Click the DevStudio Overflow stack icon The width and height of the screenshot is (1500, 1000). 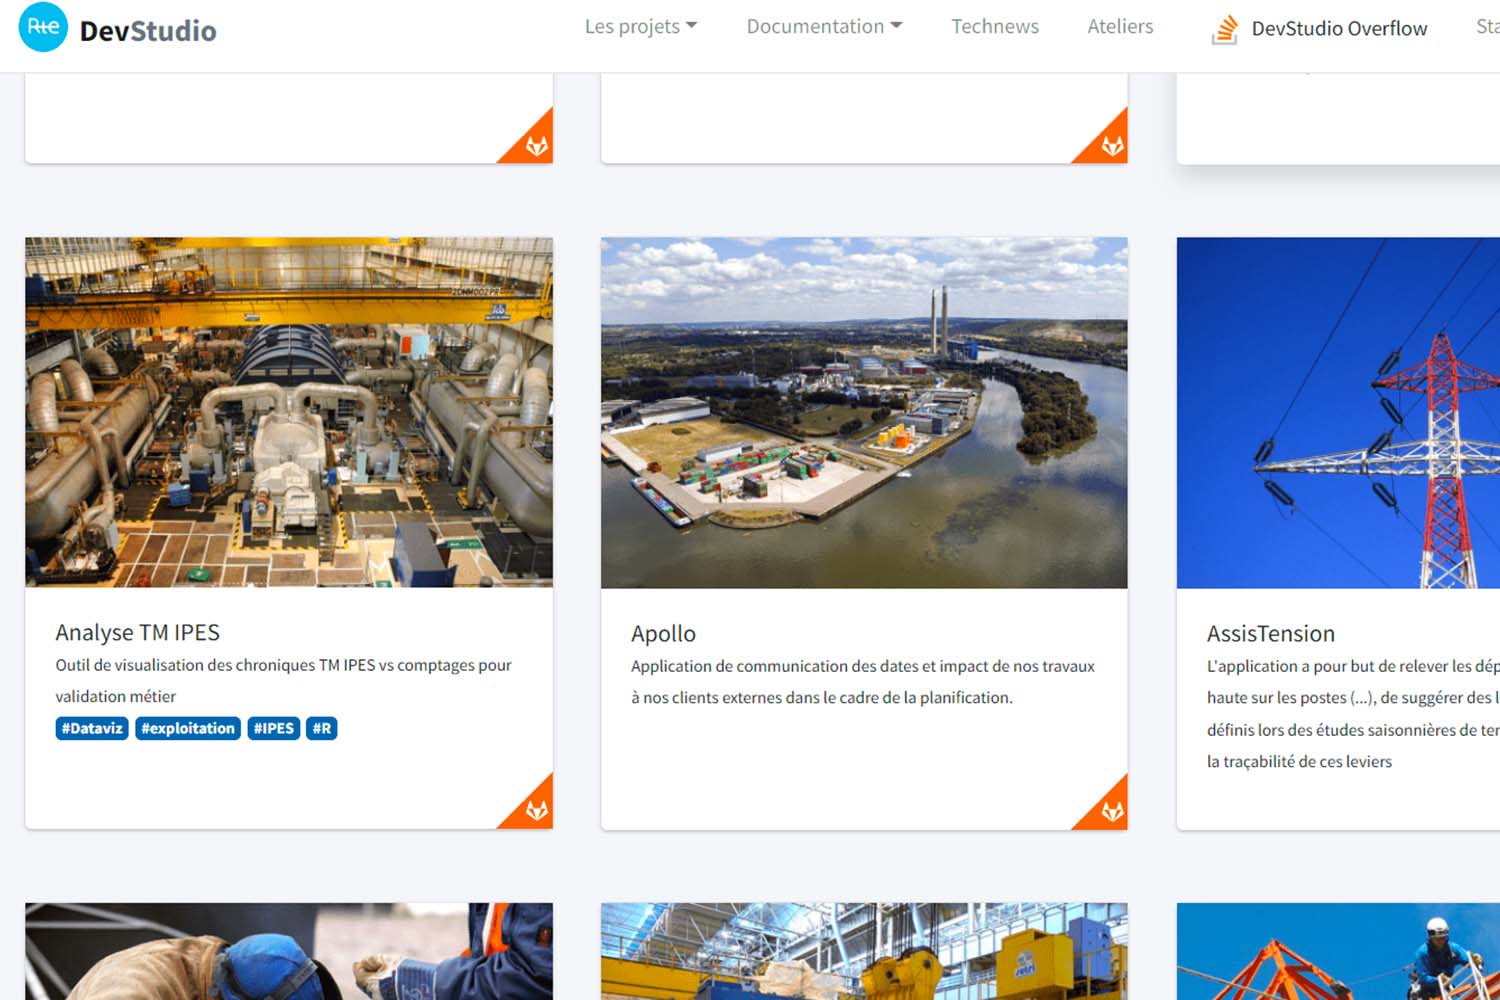pyautogui.click(x=1224, y=29)
